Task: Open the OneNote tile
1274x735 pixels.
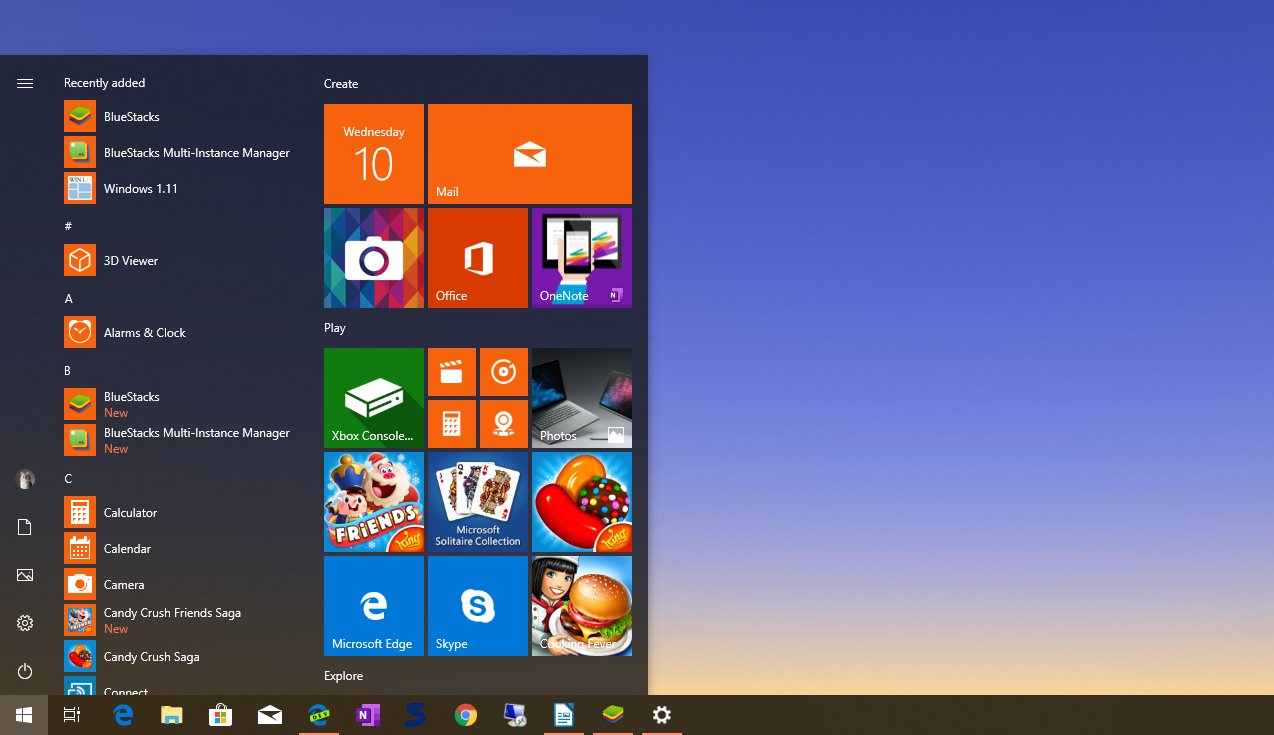Action: 582,258
